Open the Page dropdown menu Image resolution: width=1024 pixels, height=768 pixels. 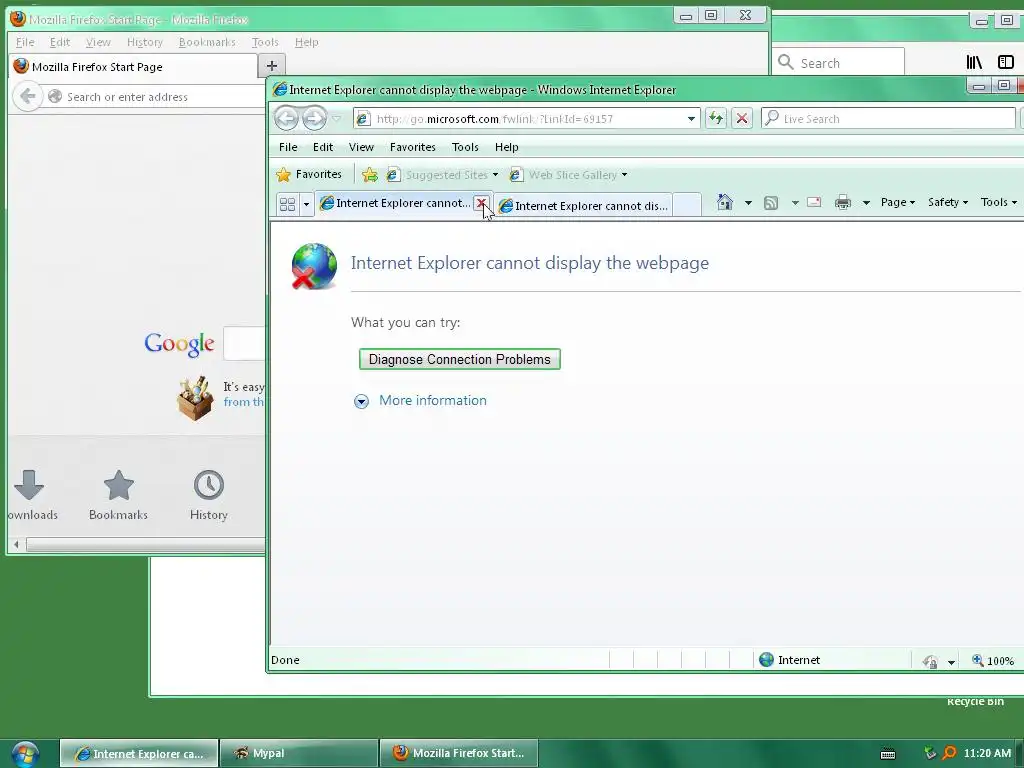point(897,202)
